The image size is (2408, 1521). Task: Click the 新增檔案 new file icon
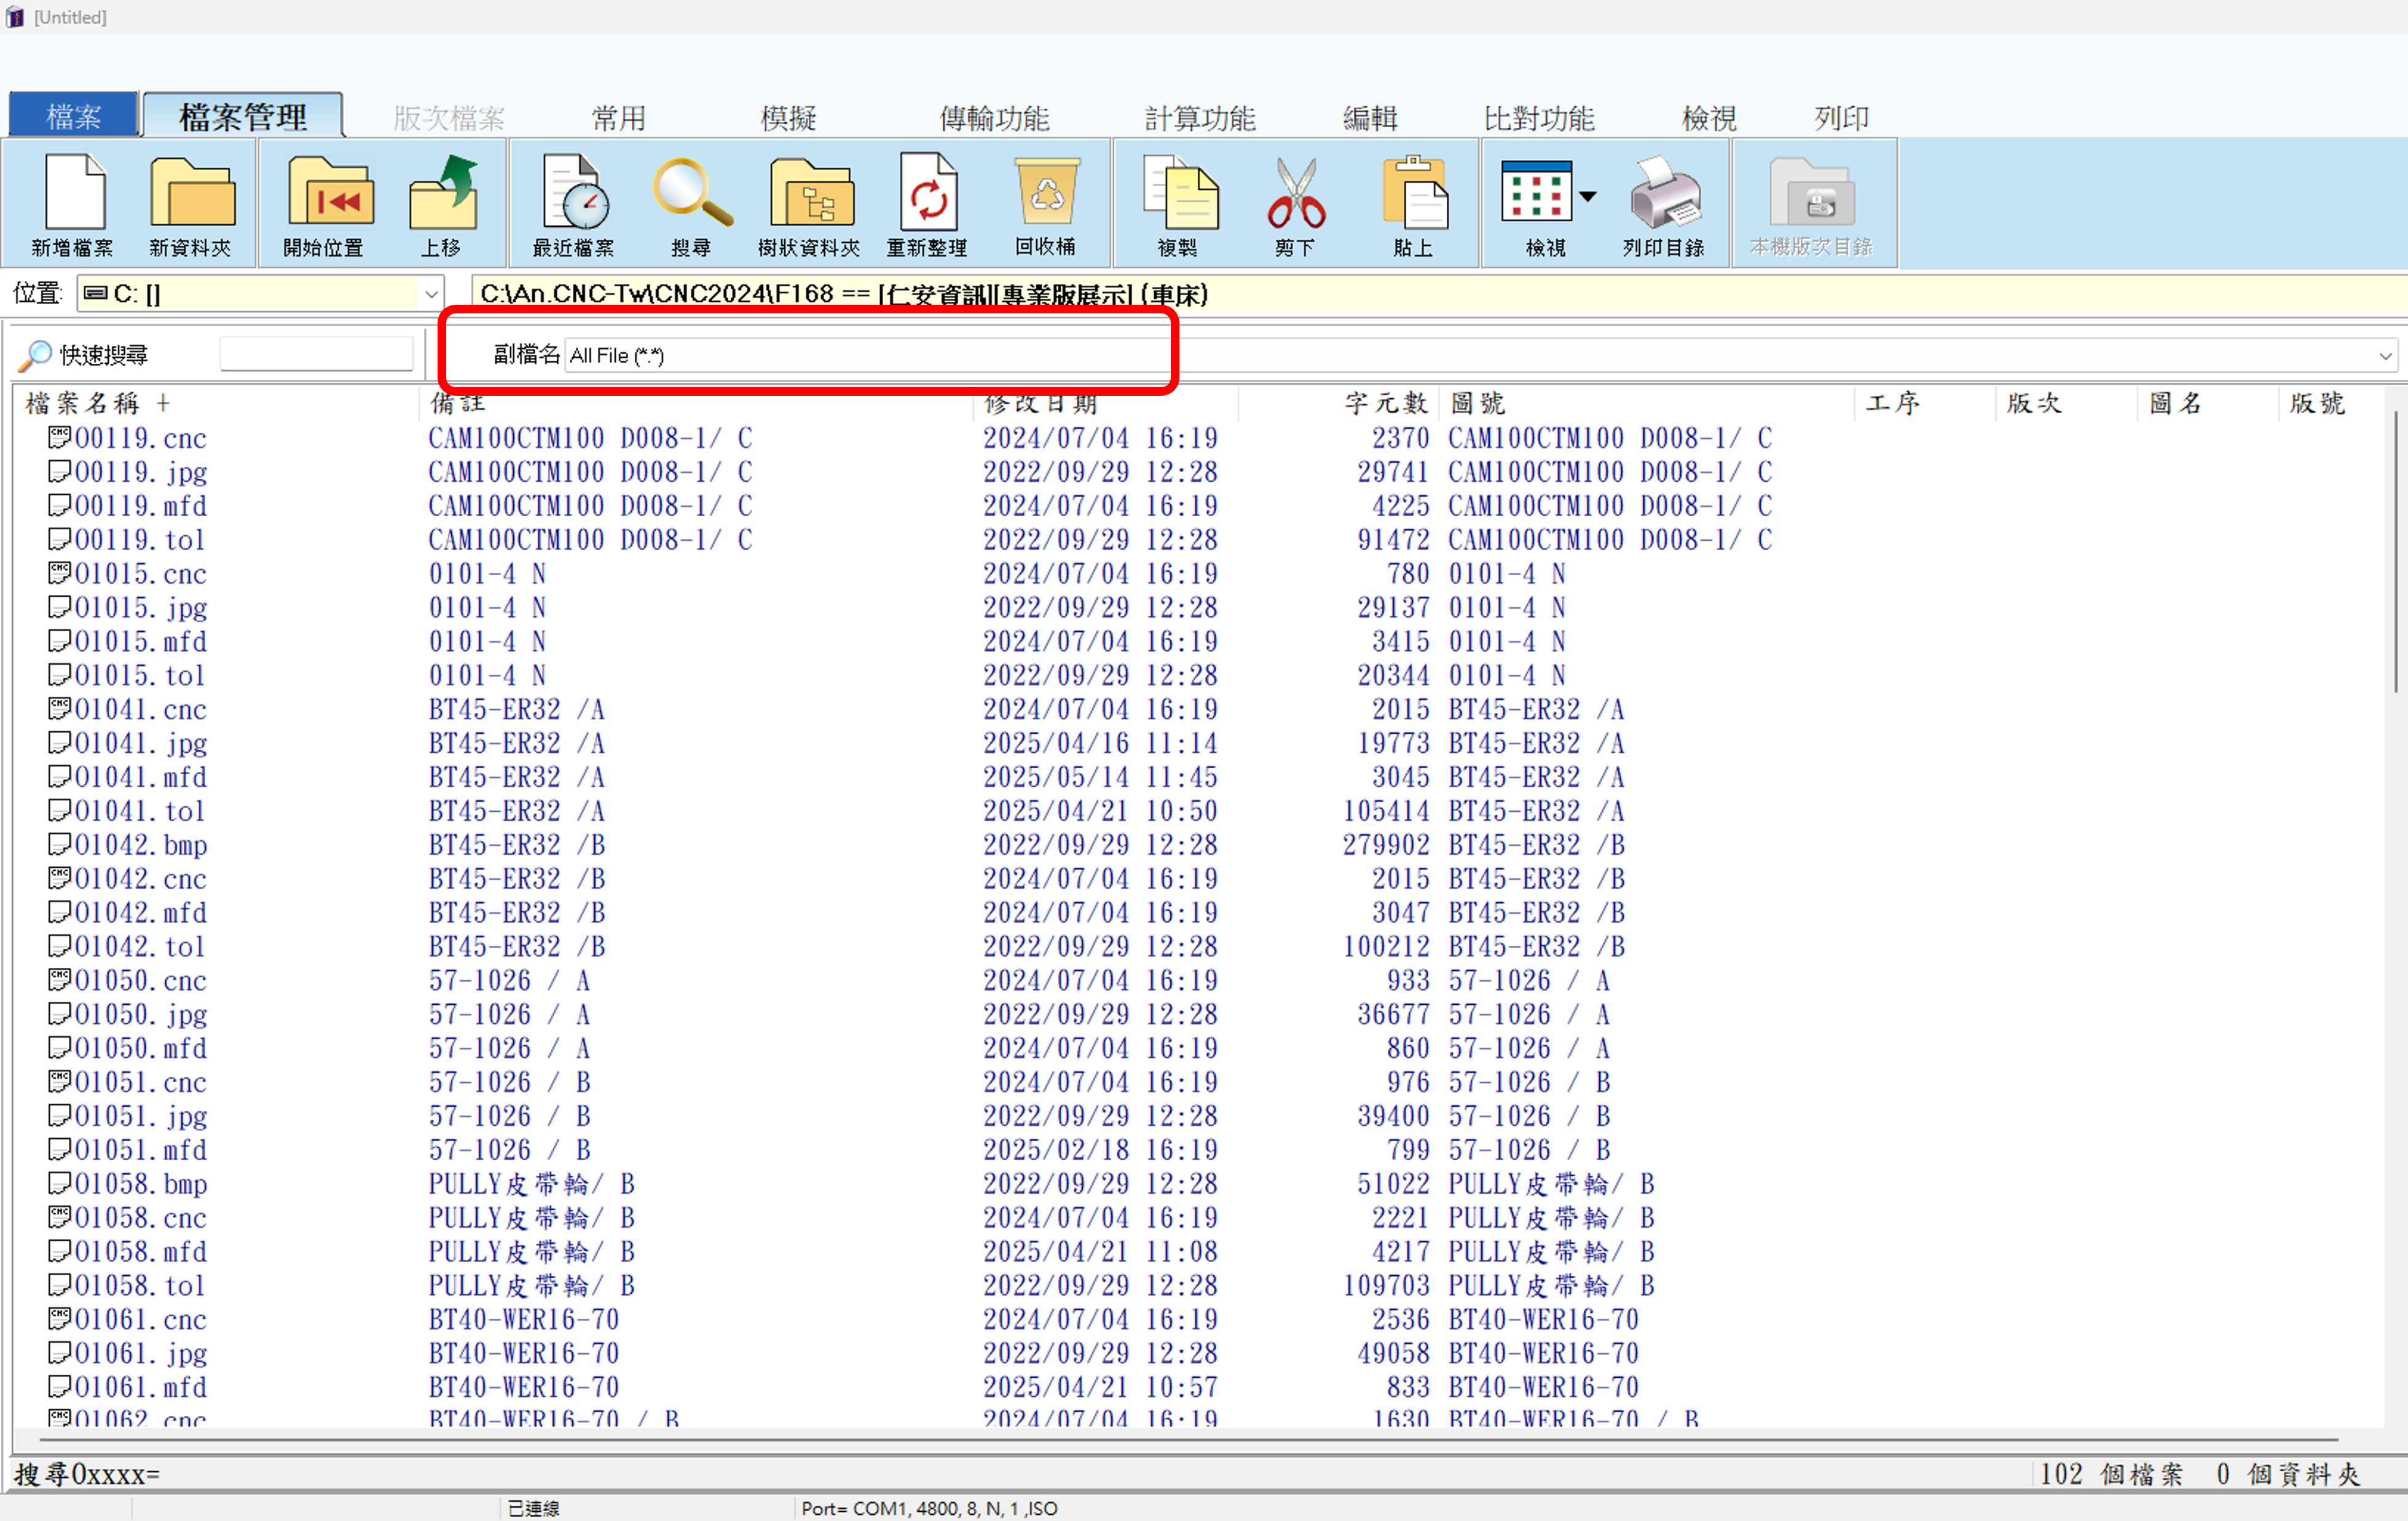[x=72, y=204]
